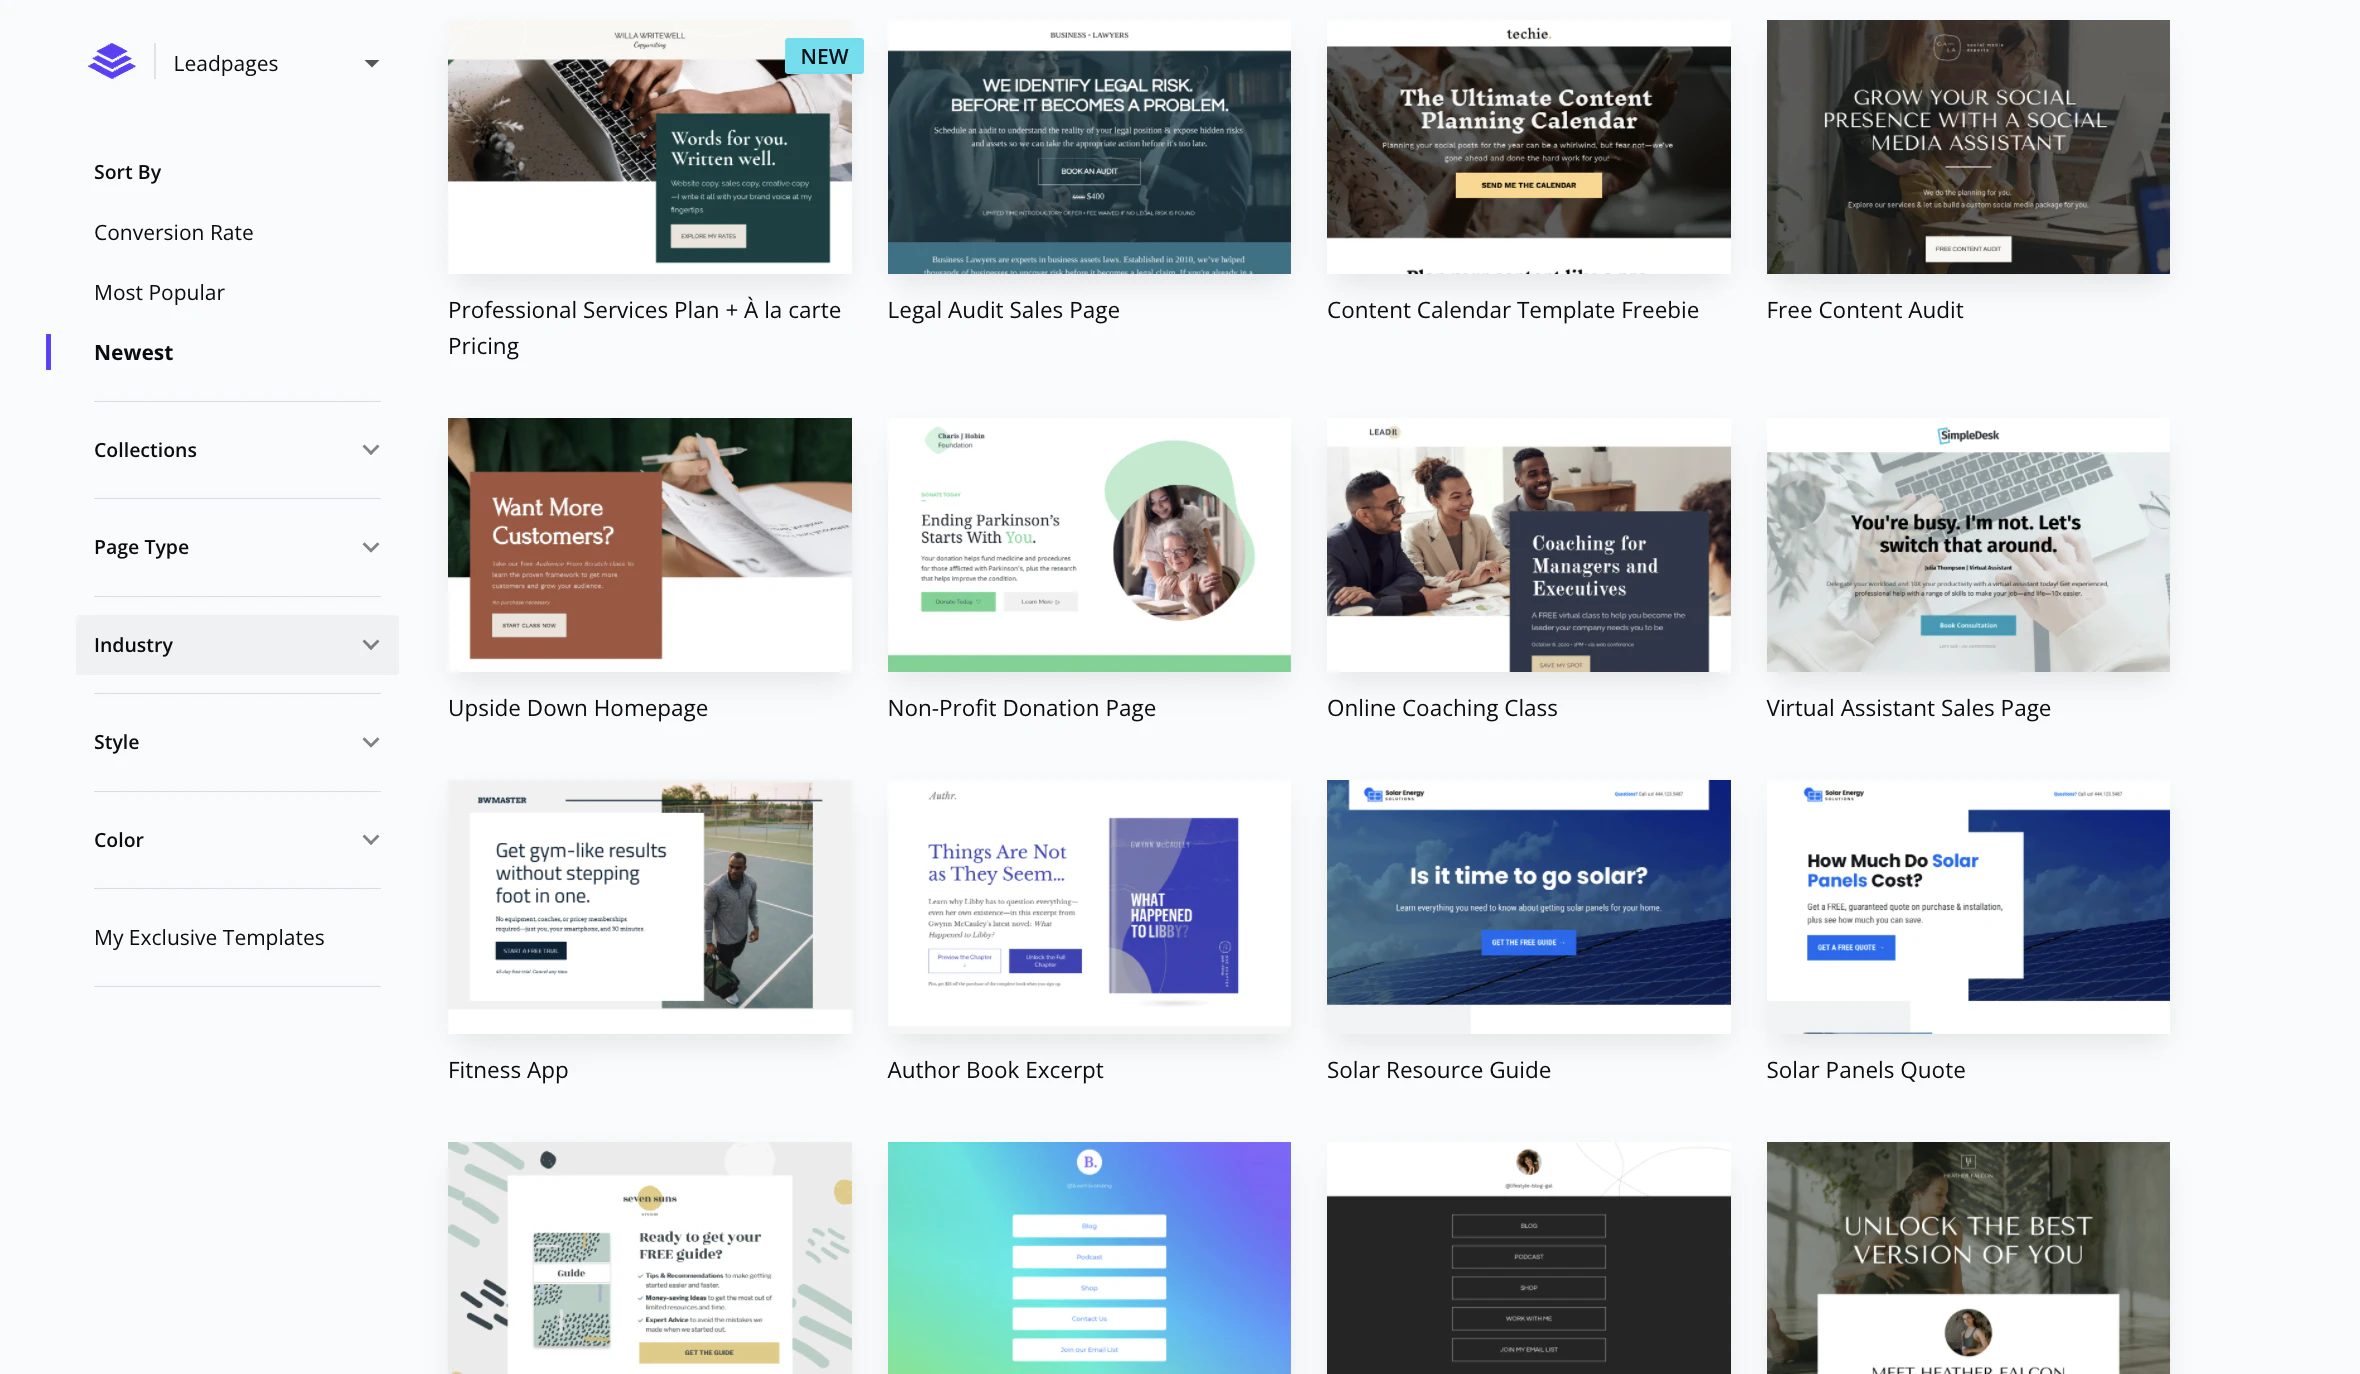
Task: Open the Upside Down Homepage template
Action: (649, 545)
